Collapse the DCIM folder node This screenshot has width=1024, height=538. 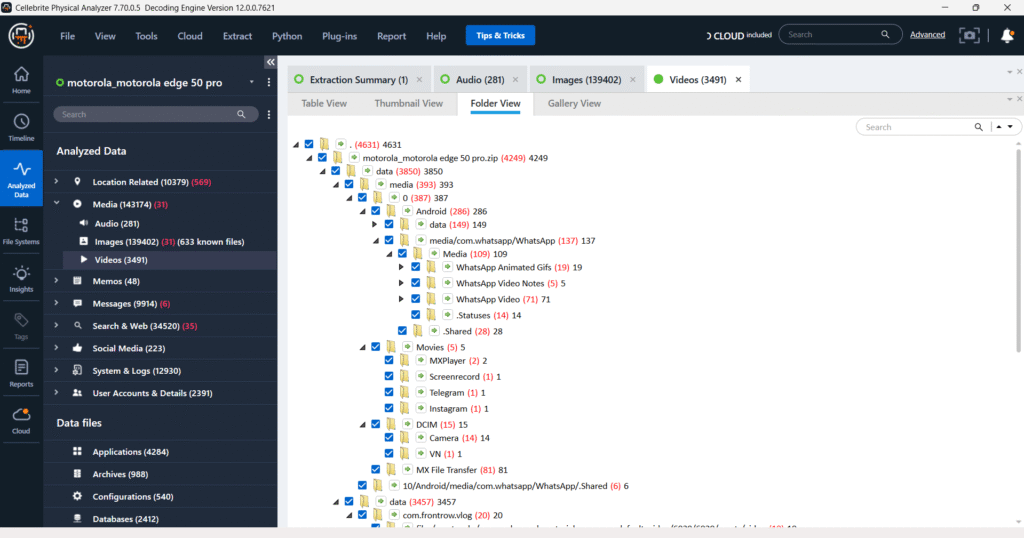tap(362, 424)
